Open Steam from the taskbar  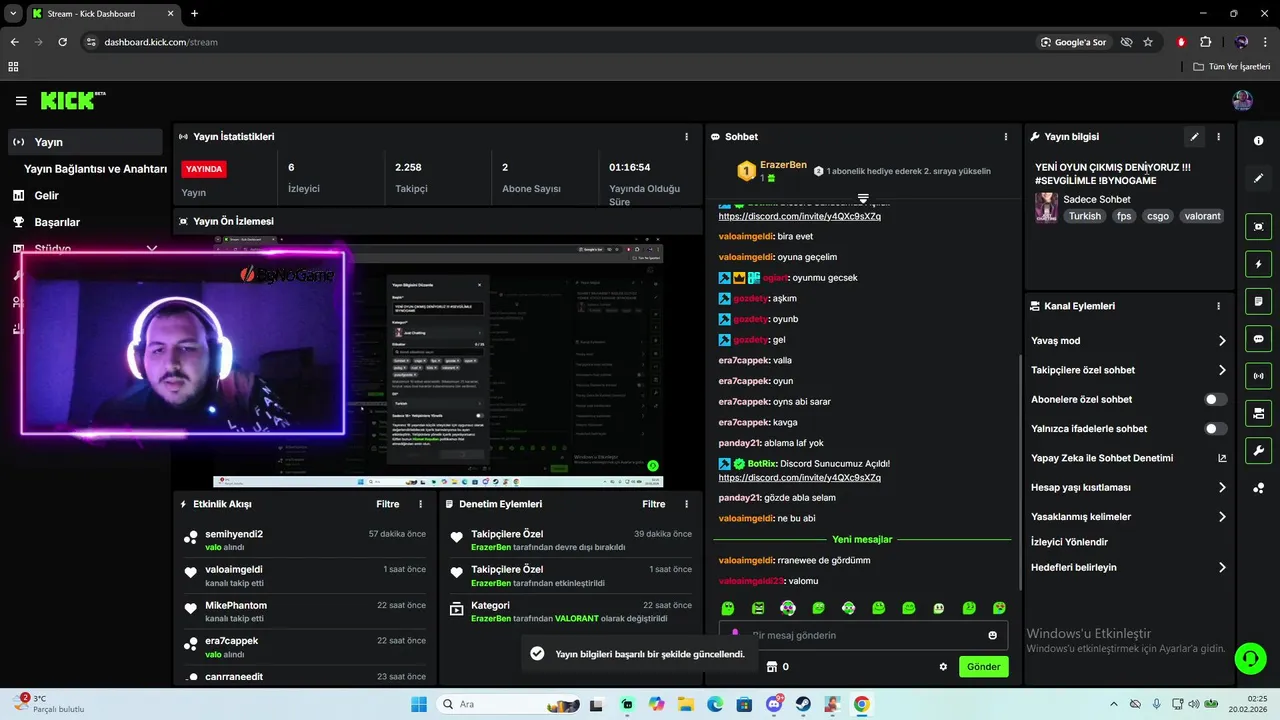pos(803,704)
